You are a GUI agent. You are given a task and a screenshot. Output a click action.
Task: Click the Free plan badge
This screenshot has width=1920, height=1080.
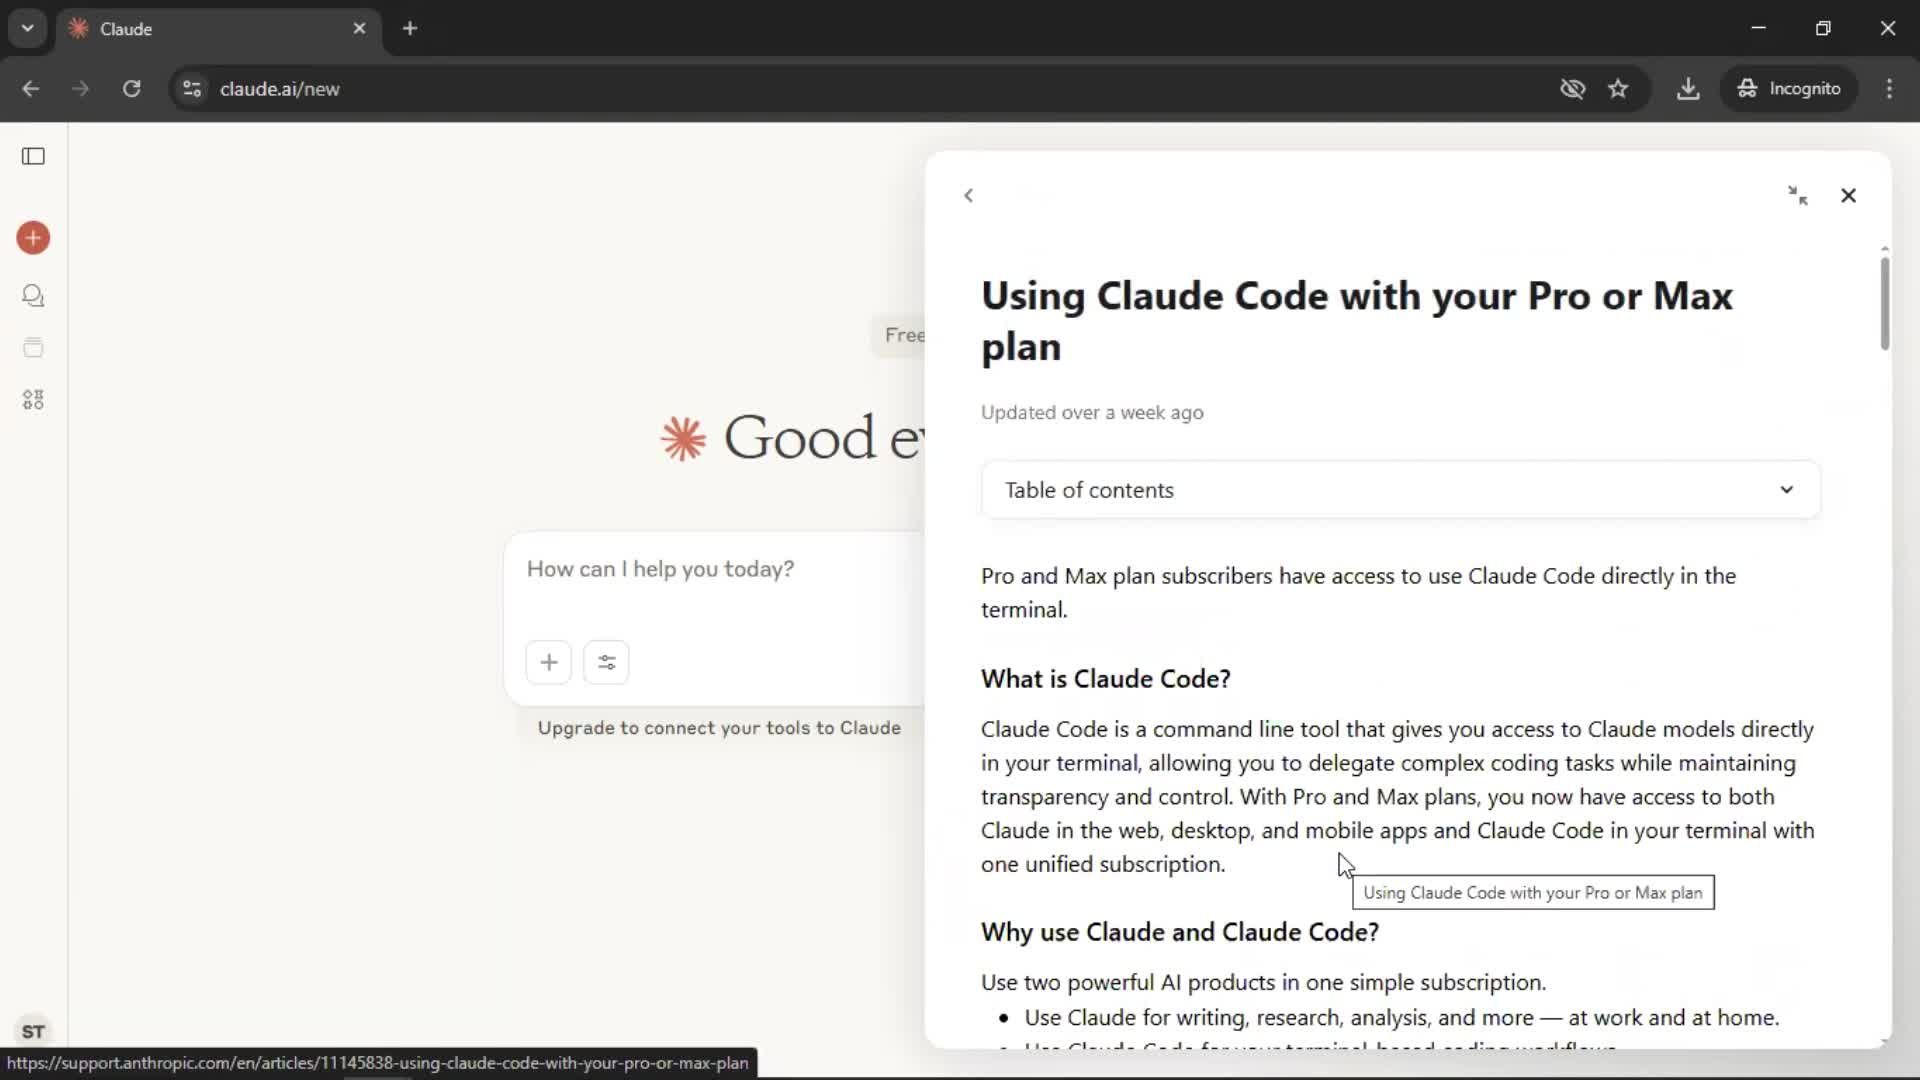[900, 335]
